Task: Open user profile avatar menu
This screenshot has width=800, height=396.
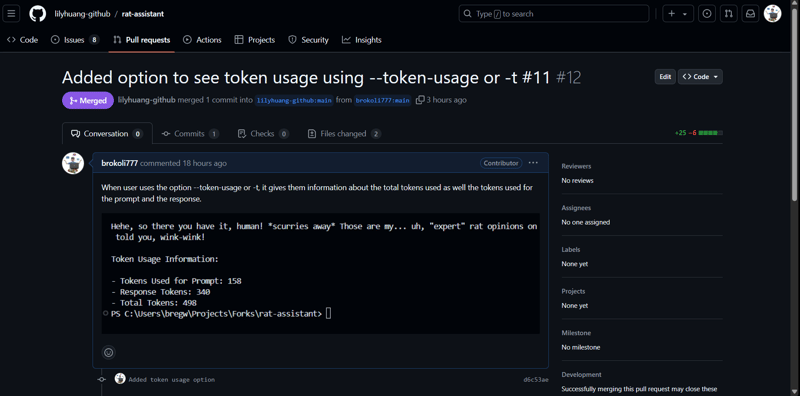Action: click(772, 14)
